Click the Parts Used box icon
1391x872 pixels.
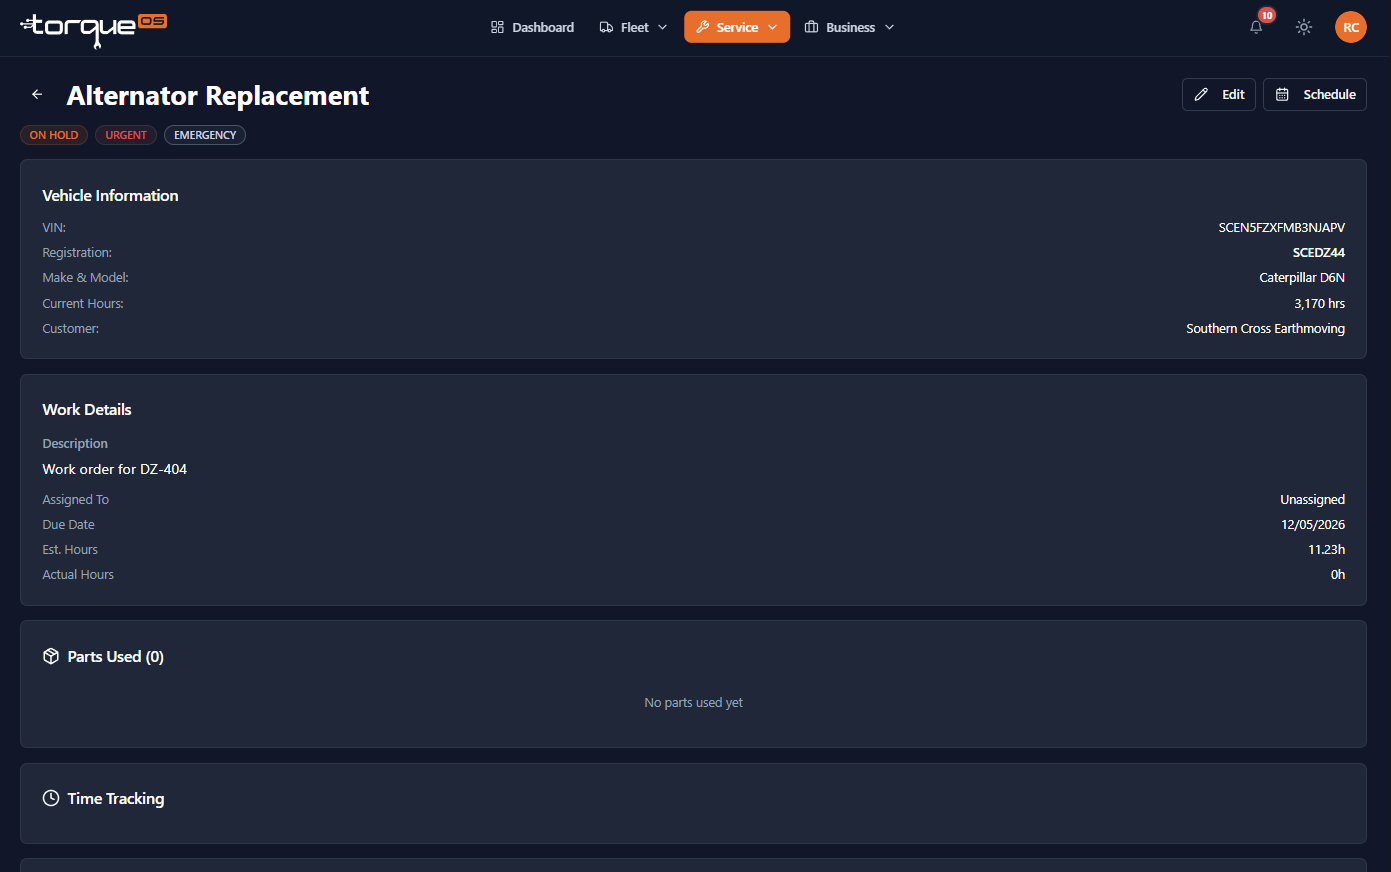click(51, 656)
